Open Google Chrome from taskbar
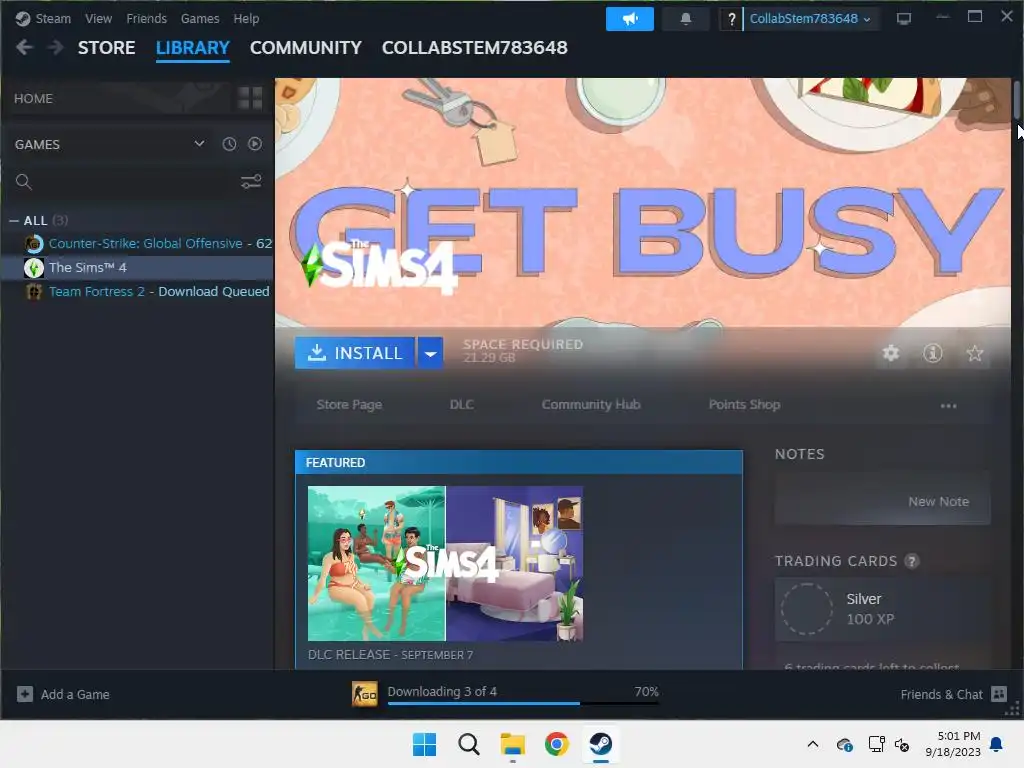1024x768 pixels. [556, 744]
